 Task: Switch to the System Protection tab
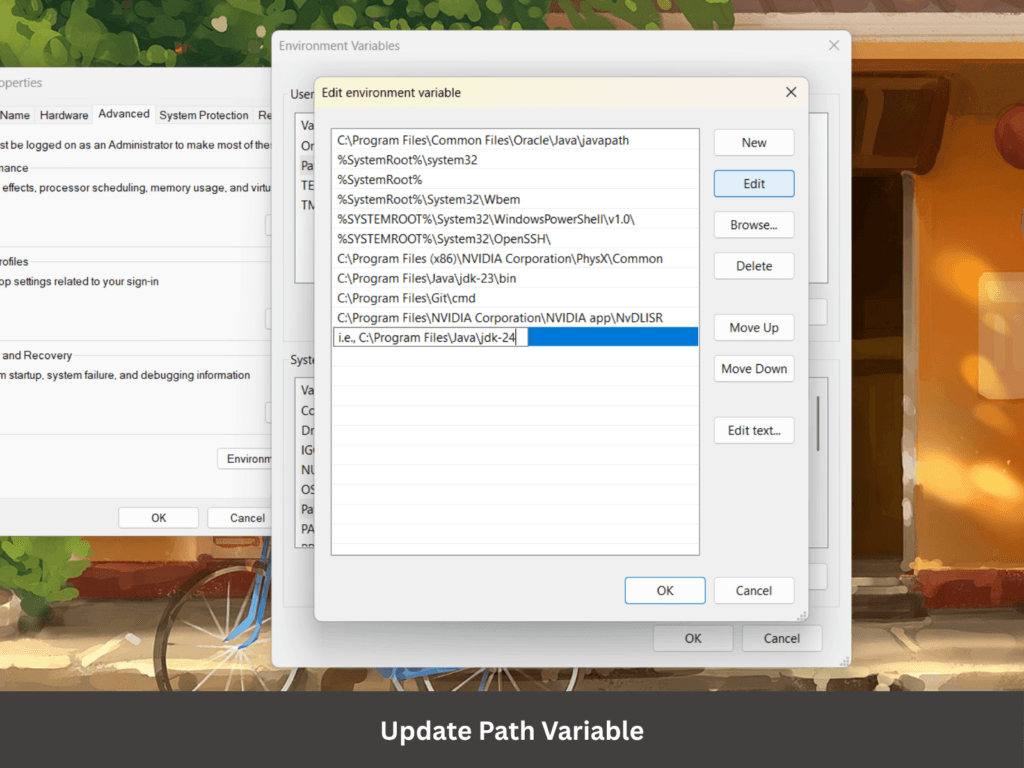[203, 115]
